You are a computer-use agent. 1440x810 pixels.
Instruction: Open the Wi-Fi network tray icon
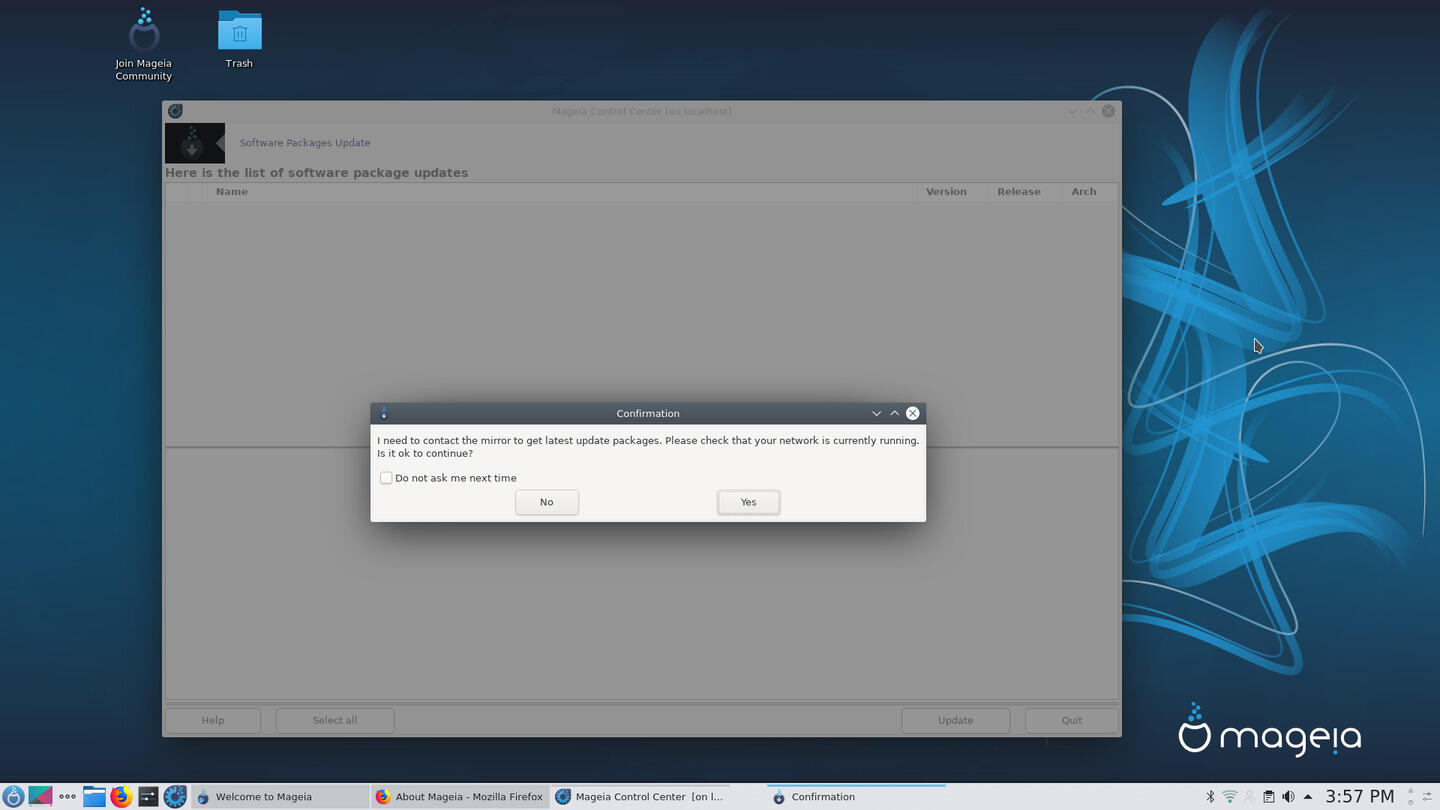pyautogui.click(x=1230, y=797)
